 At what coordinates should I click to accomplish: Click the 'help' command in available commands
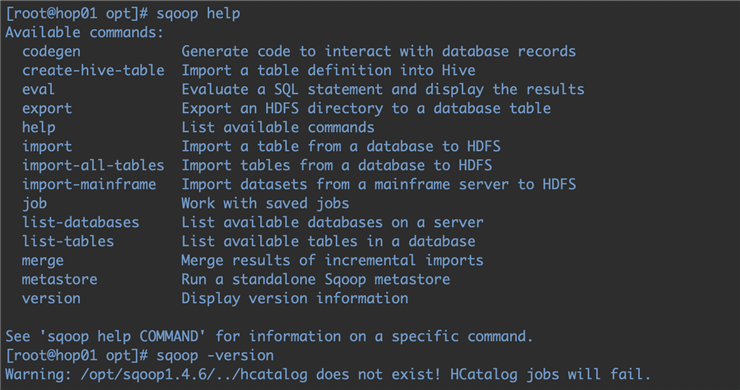click(x=39, y=127)
